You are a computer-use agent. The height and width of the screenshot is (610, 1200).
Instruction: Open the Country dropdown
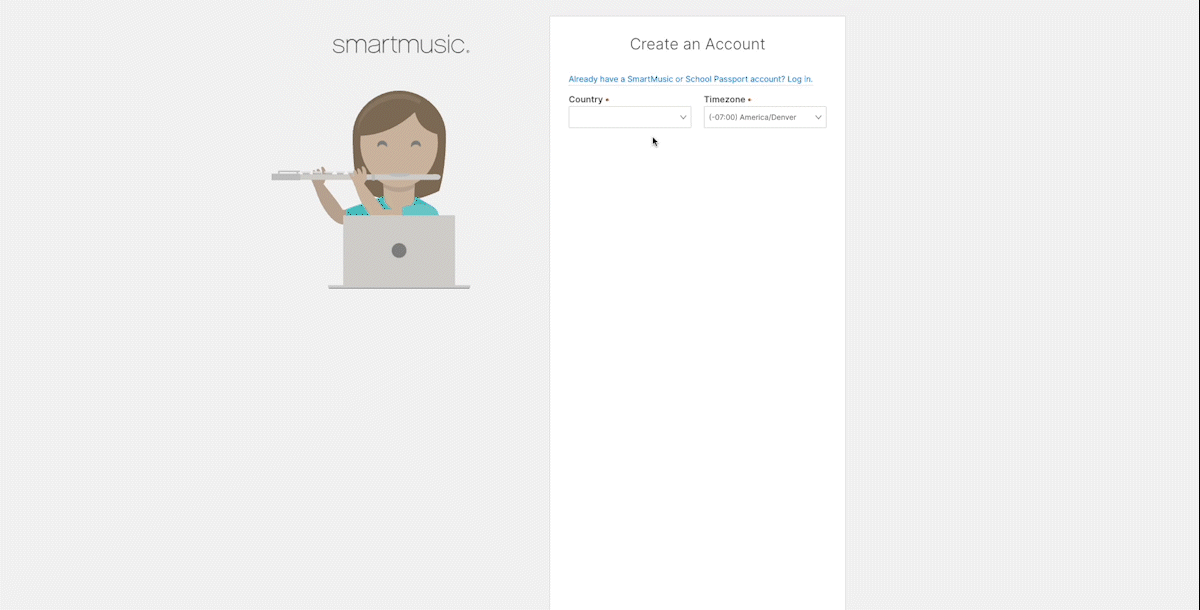[629, 117]
